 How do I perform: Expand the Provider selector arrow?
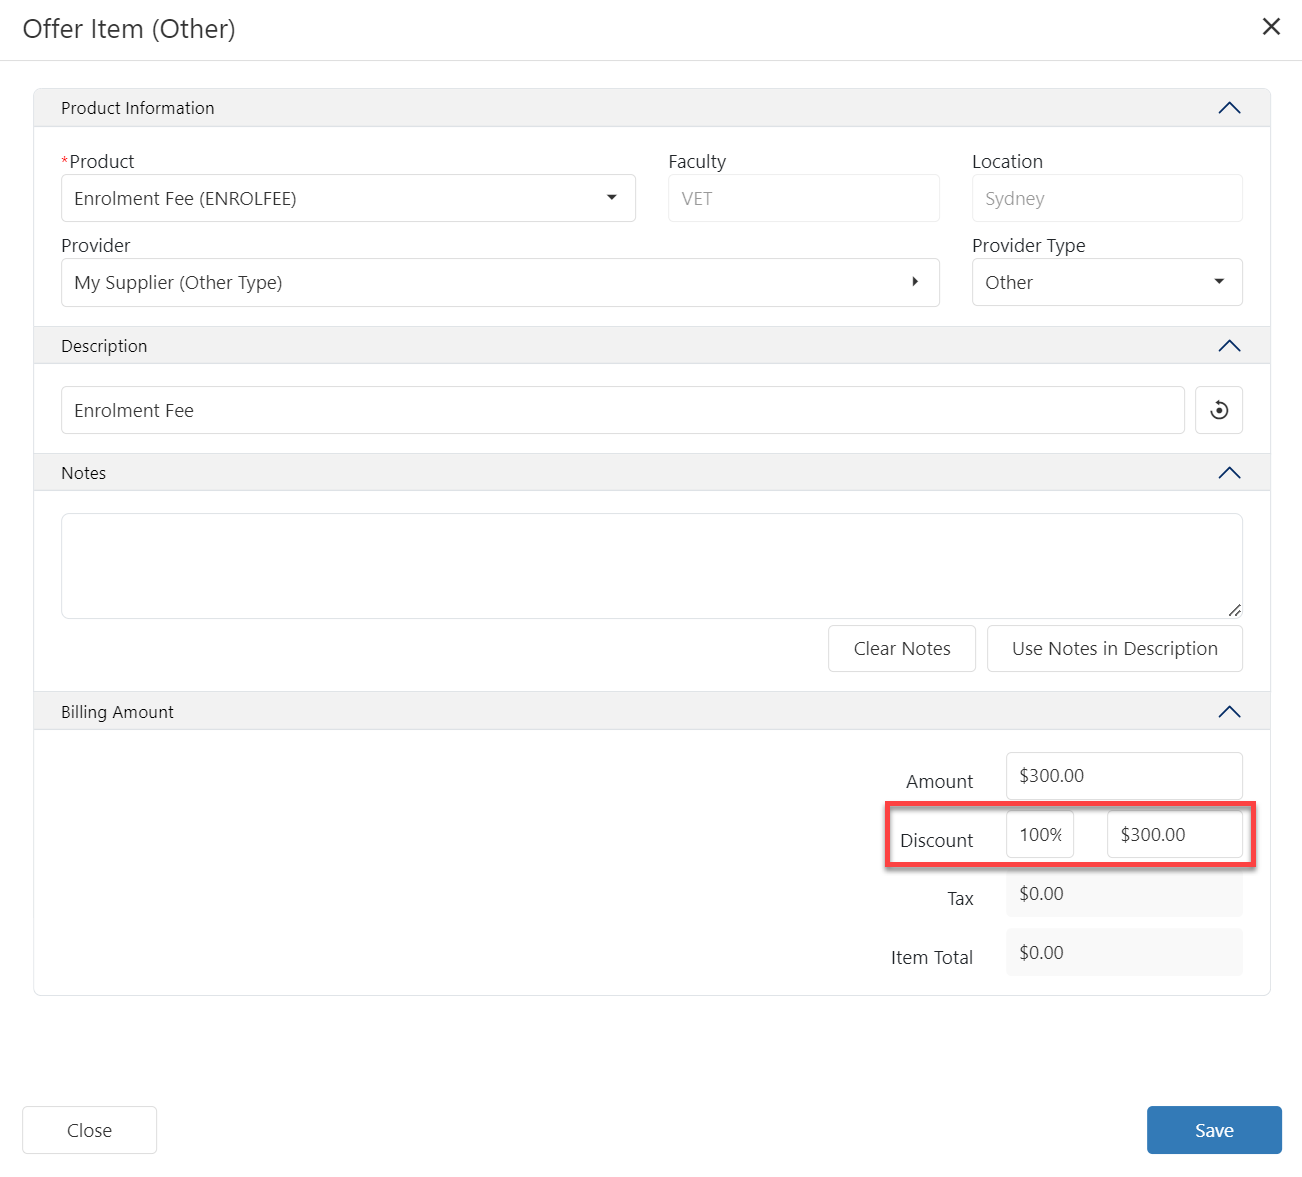pos(914,282)
